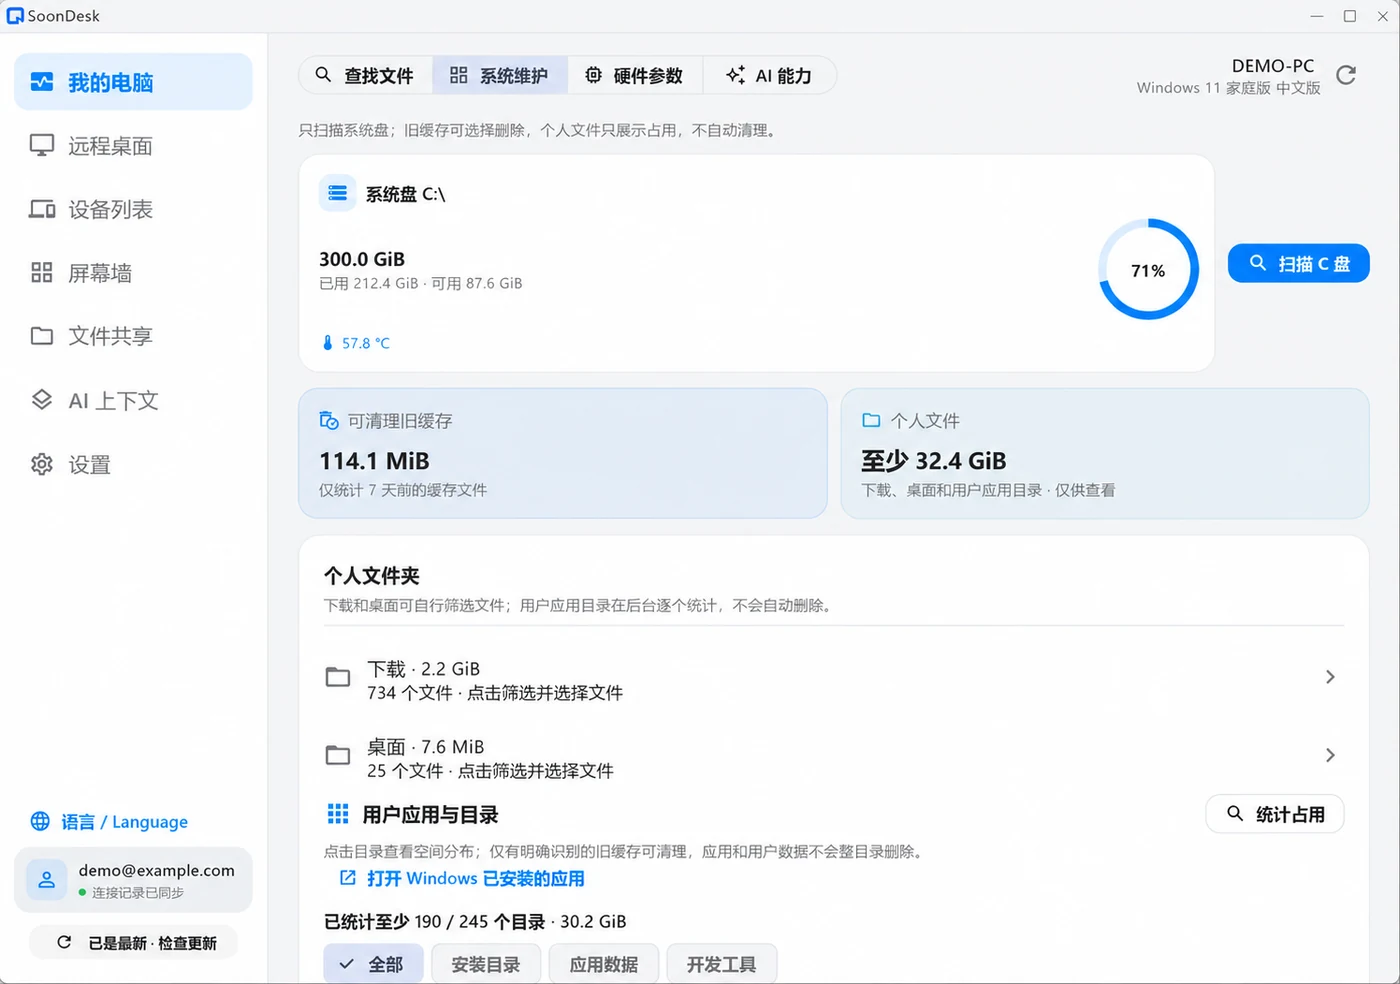1400x984 pixels.
Task: Switch to the AI 能力 tab
Action: 769,76
